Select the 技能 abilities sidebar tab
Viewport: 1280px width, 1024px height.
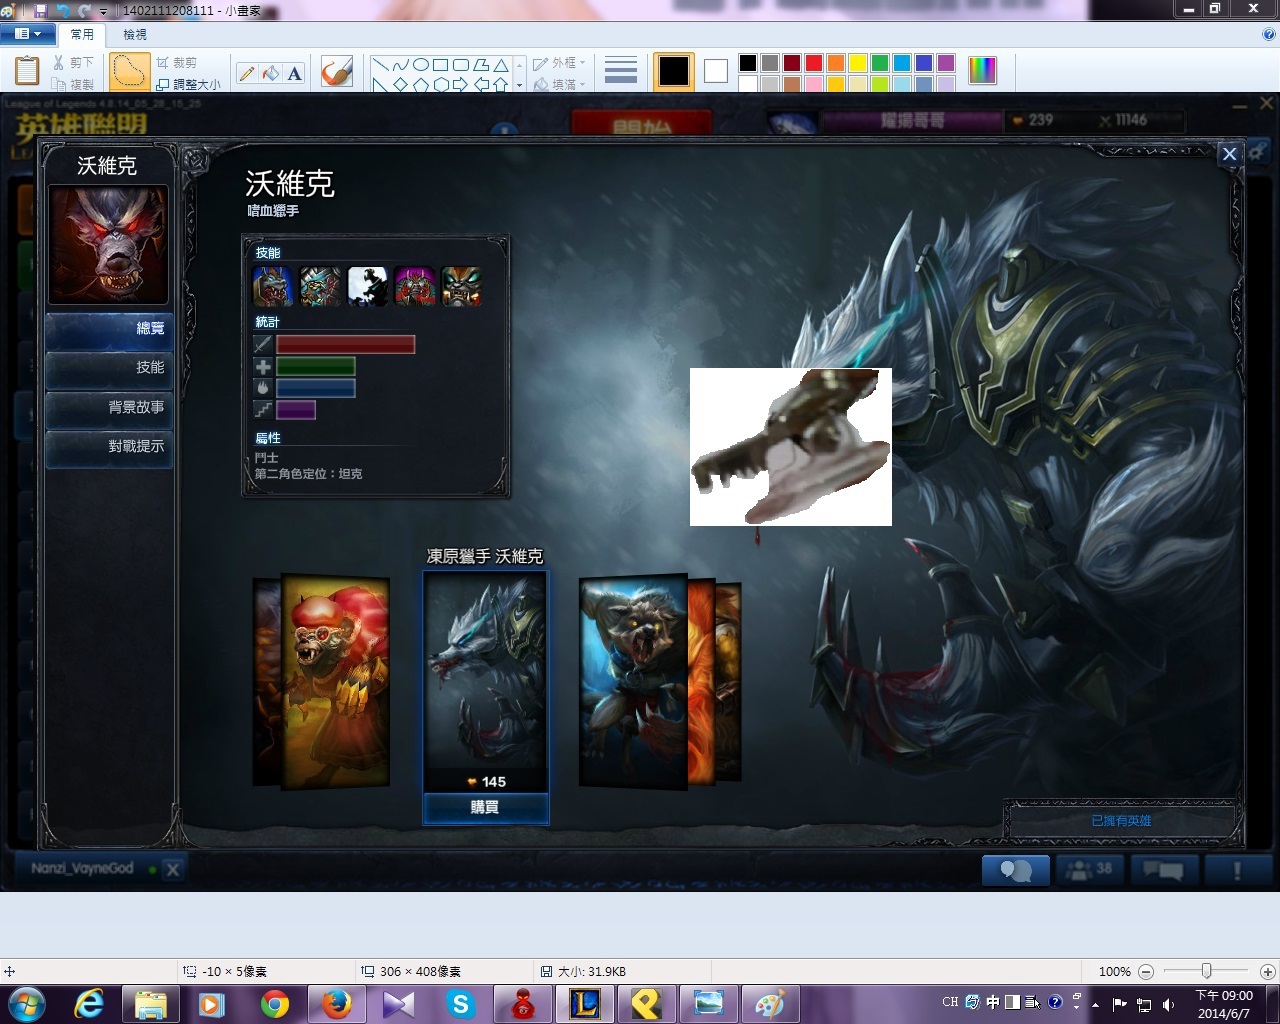click(109, 368)
